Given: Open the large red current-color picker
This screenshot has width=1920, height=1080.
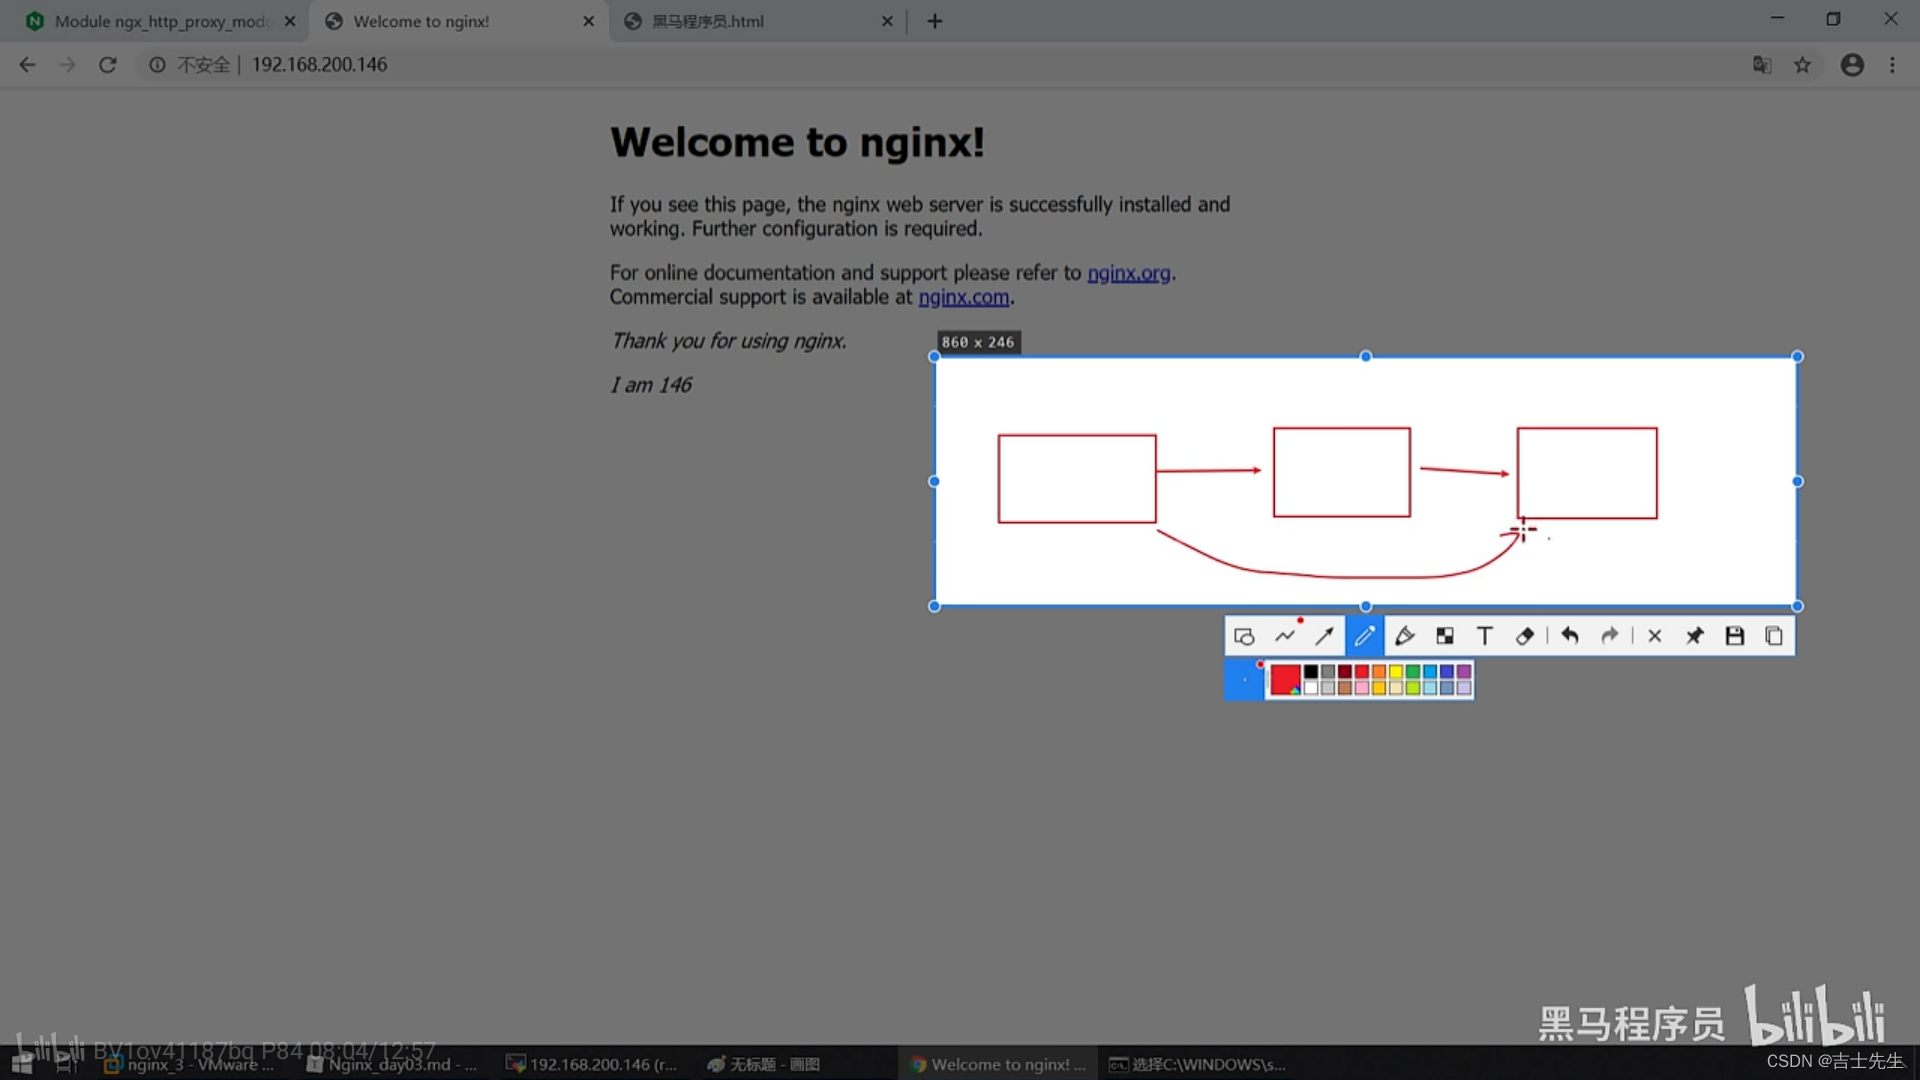Looking at the screenshot, I should click(x=1285, y=680).
